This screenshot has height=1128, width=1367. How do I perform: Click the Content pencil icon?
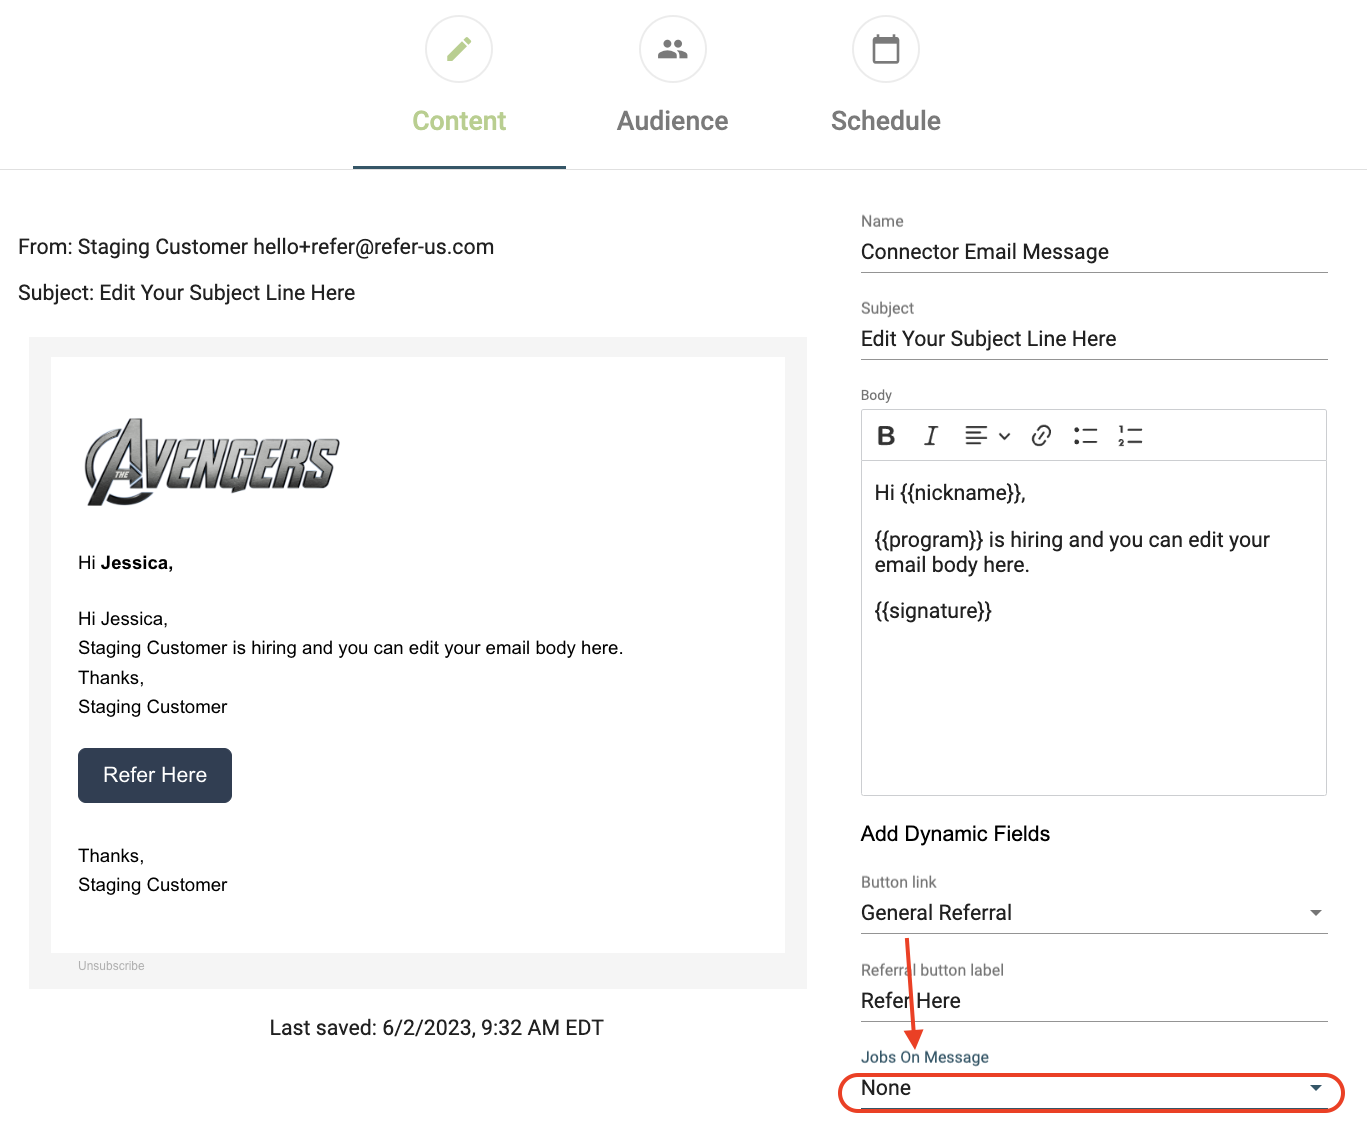coord(459,49)
